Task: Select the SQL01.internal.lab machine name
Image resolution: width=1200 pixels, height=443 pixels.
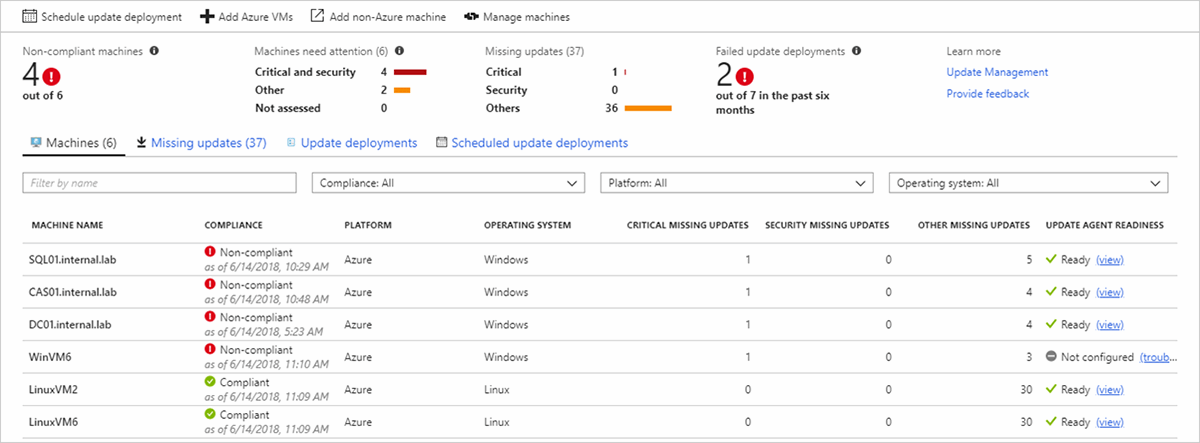Action: [73, 260]
